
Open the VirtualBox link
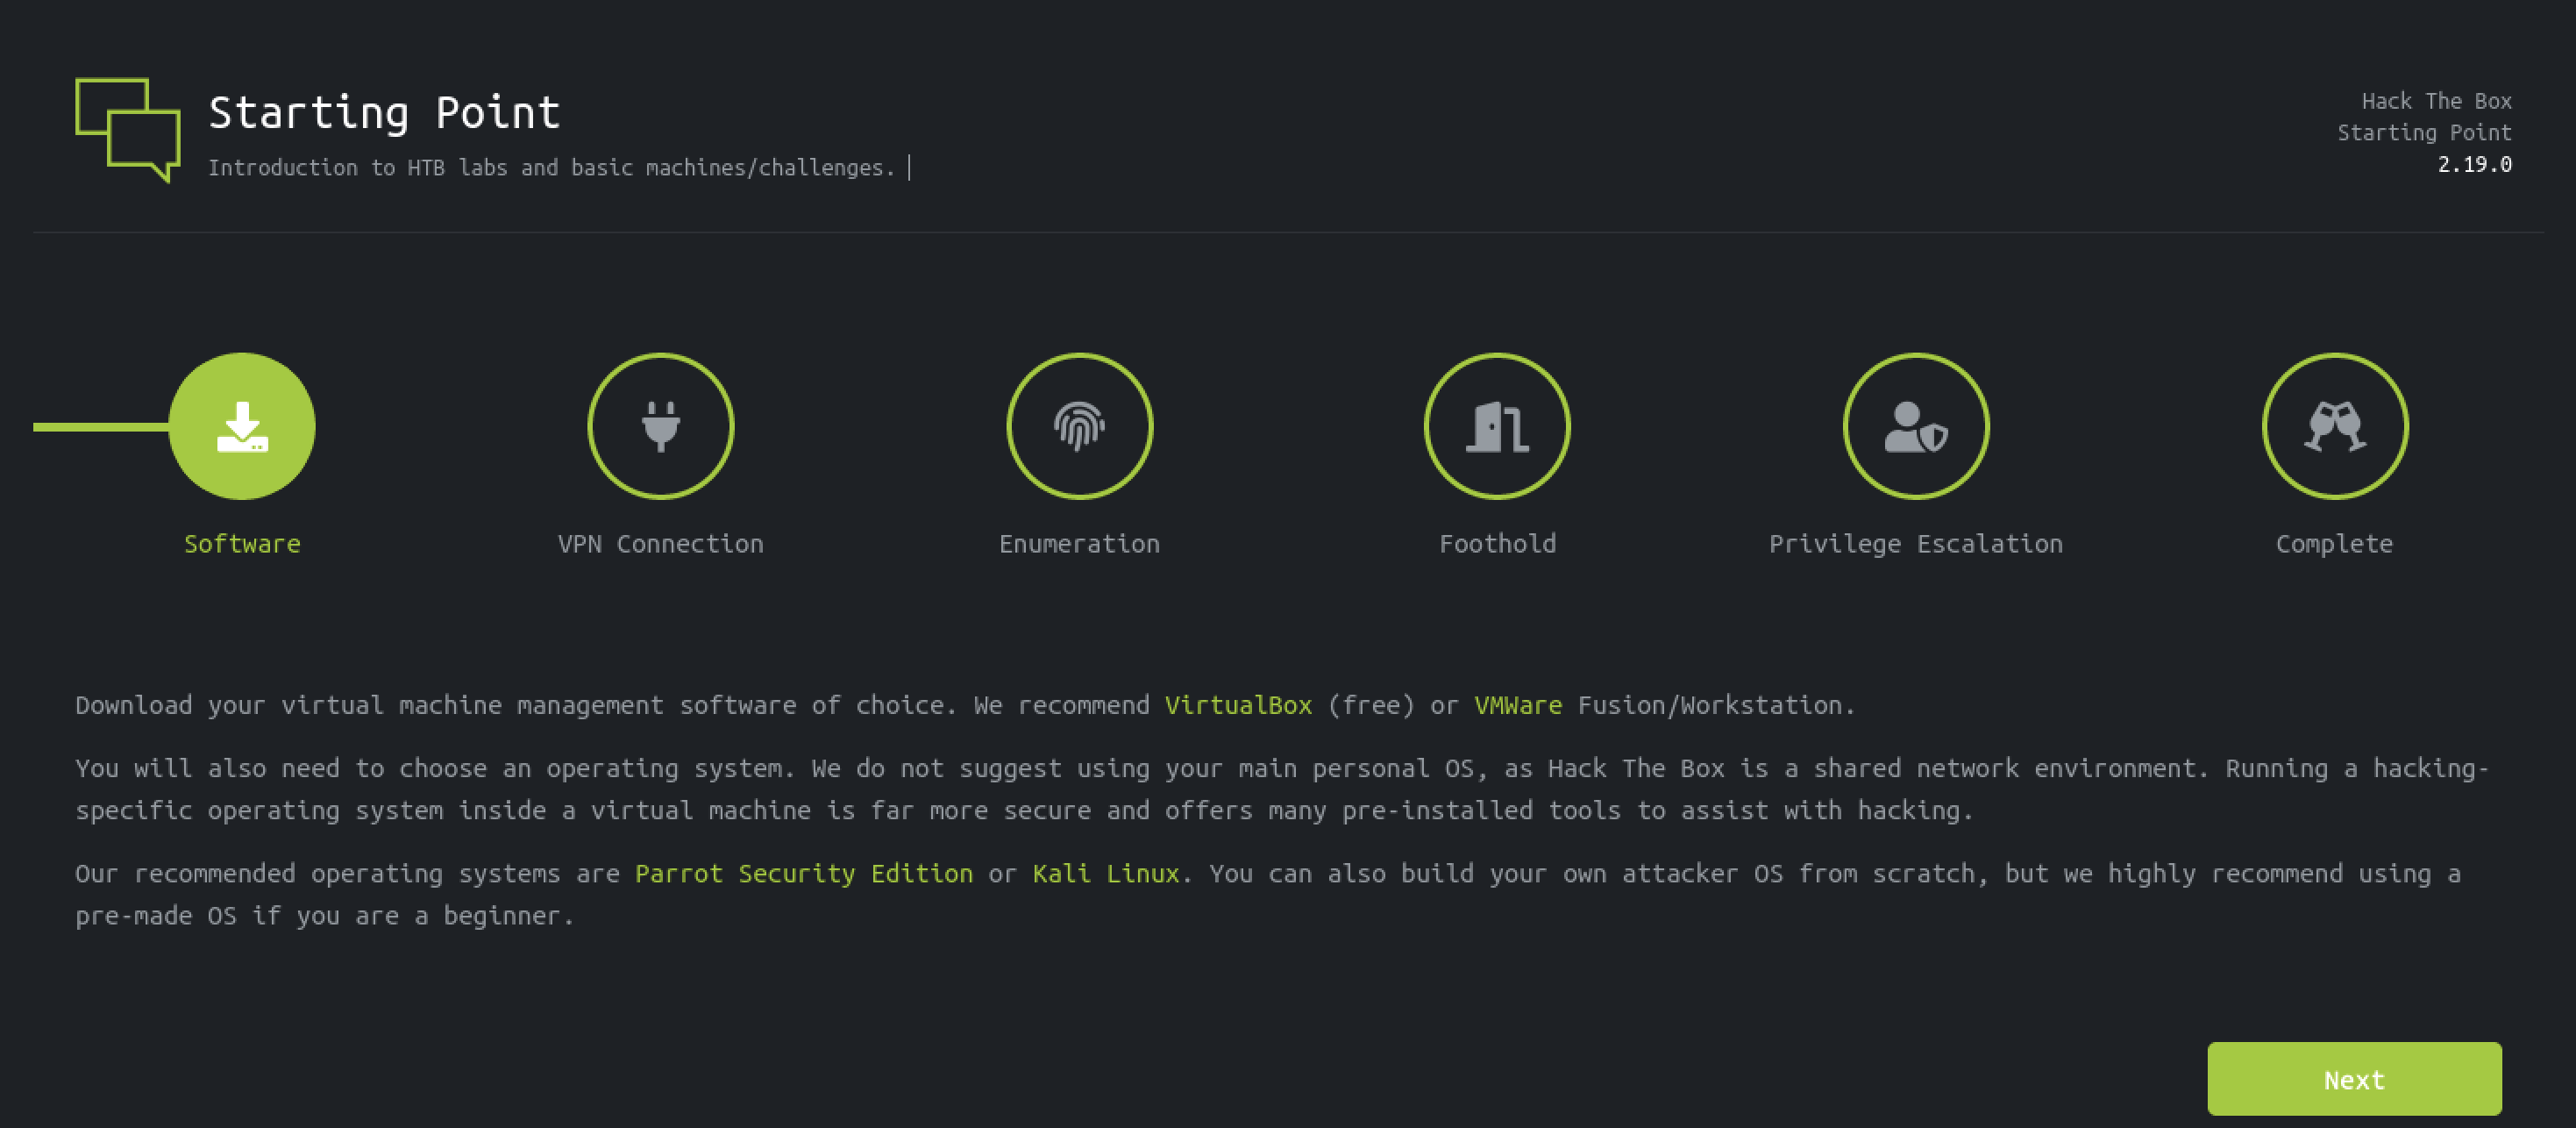[1238, 705]
